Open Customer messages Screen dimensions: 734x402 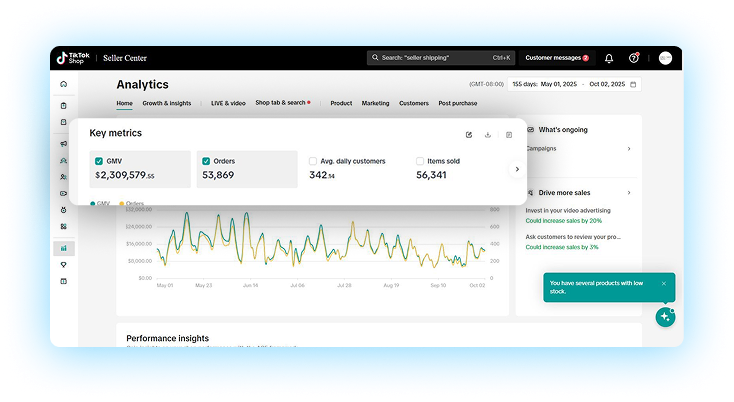point(556,58)
